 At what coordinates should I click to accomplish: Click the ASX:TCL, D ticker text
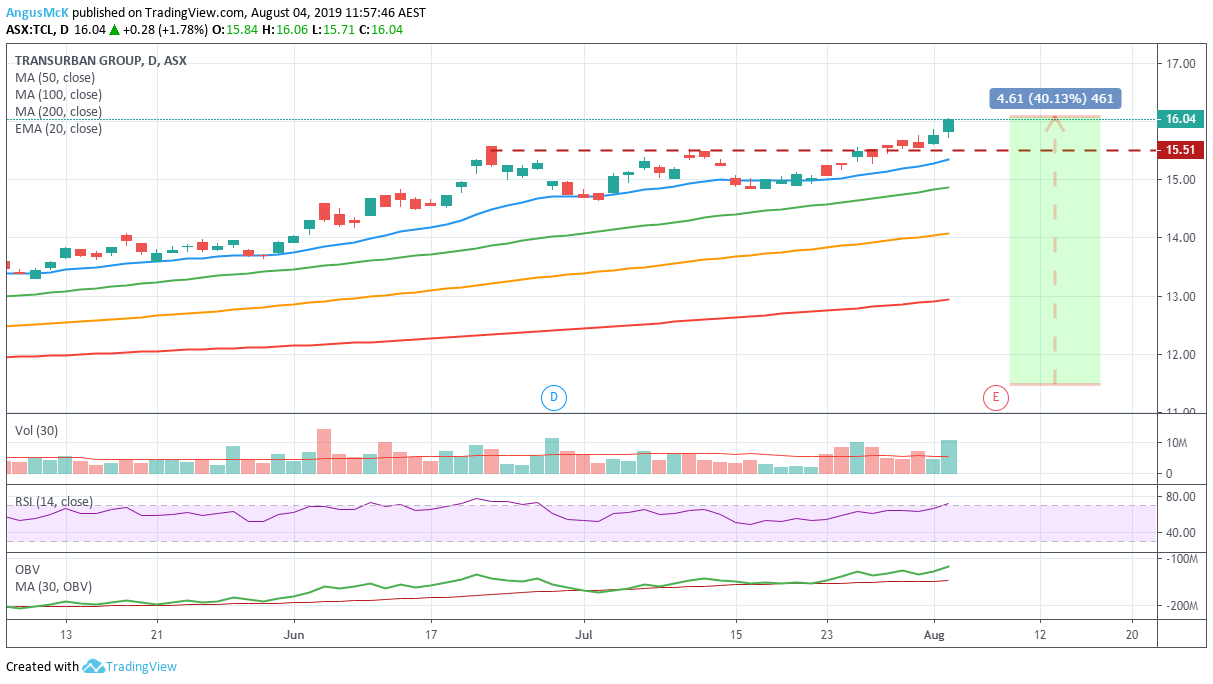click(x=38, y=30)
